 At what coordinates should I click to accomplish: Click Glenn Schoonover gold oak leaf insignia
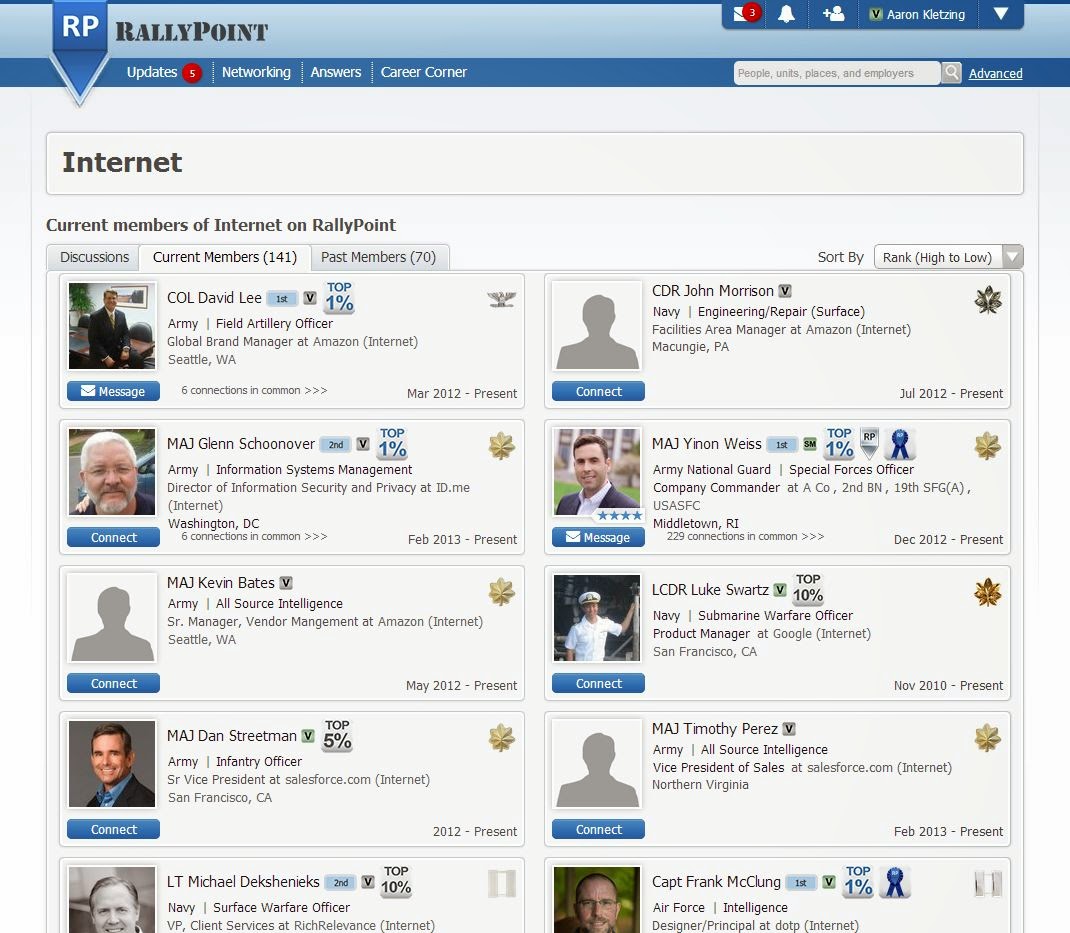pyautogui.click(x=502, y=446)
